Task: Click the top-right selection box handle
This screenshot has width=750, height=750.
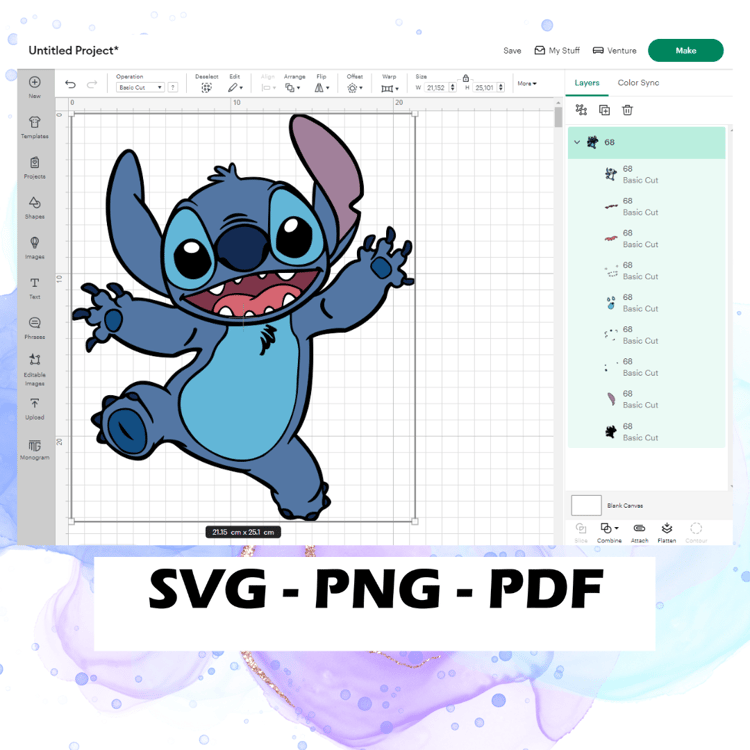Action: click(415, 114)
